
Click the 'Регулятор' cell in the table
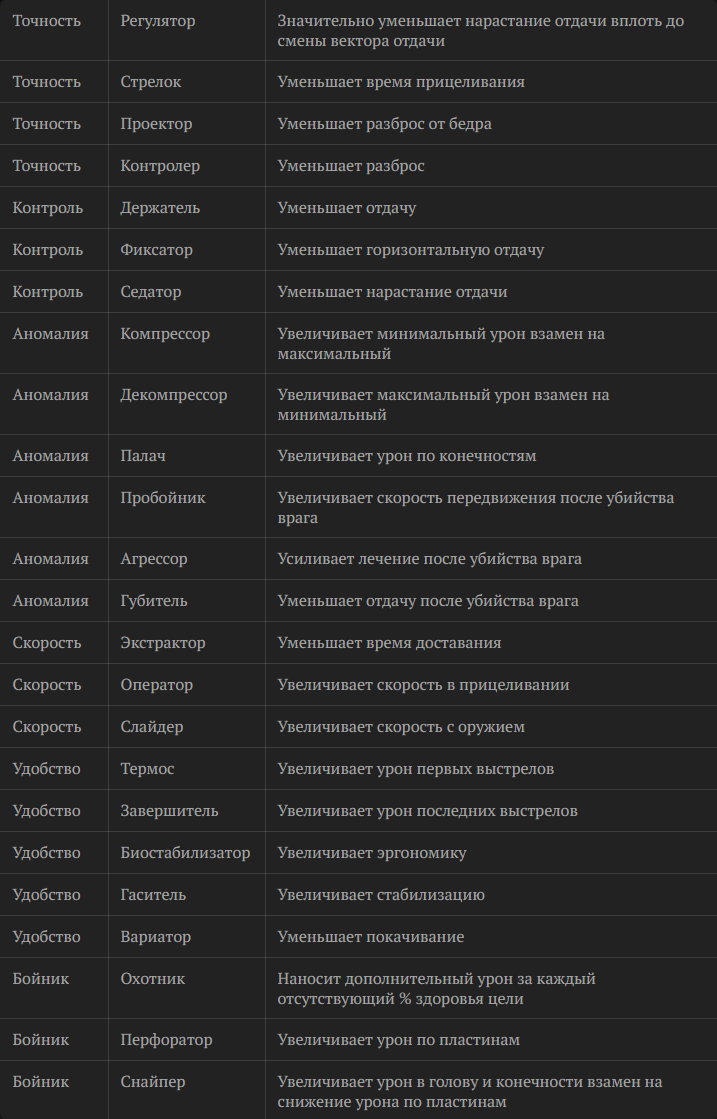pyautogui.click(x=158, y=21)
